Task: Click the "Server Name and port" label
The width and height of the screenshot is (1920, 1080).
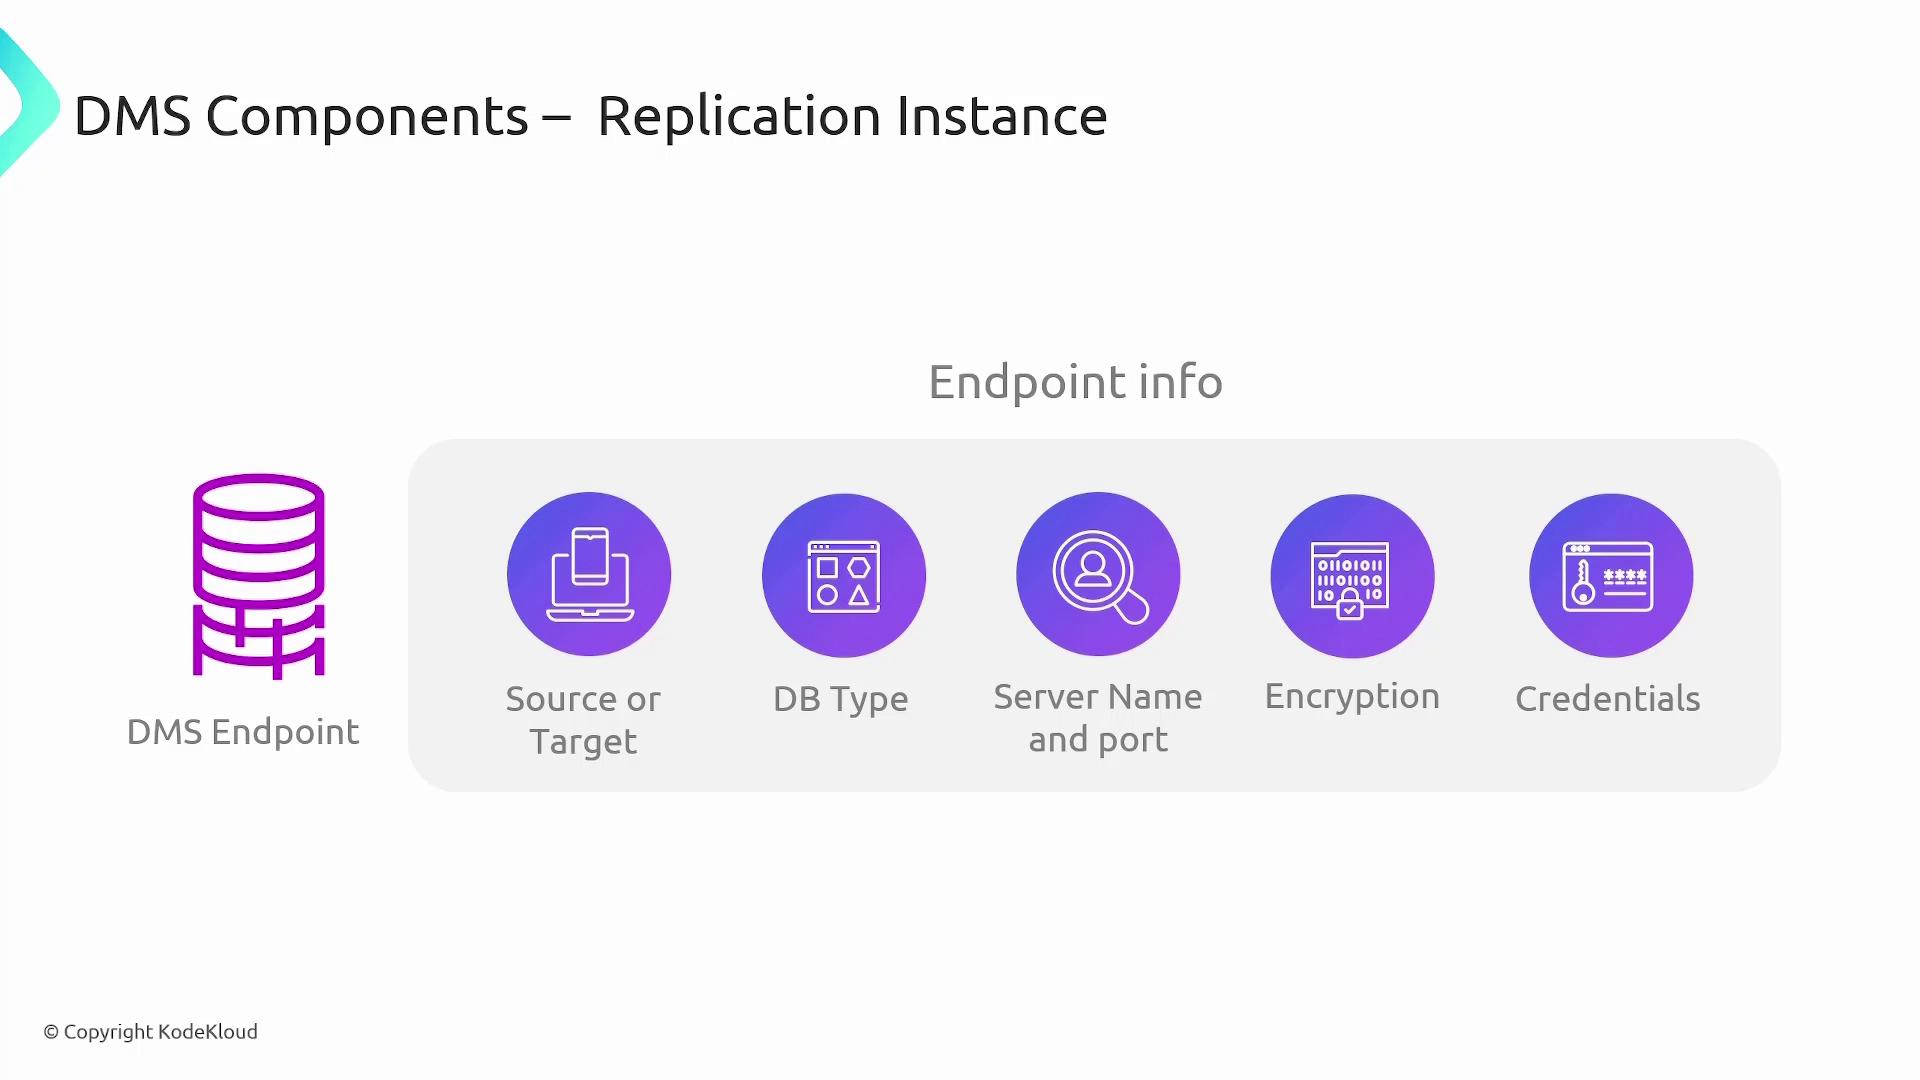Action: tap(1098, 718)
